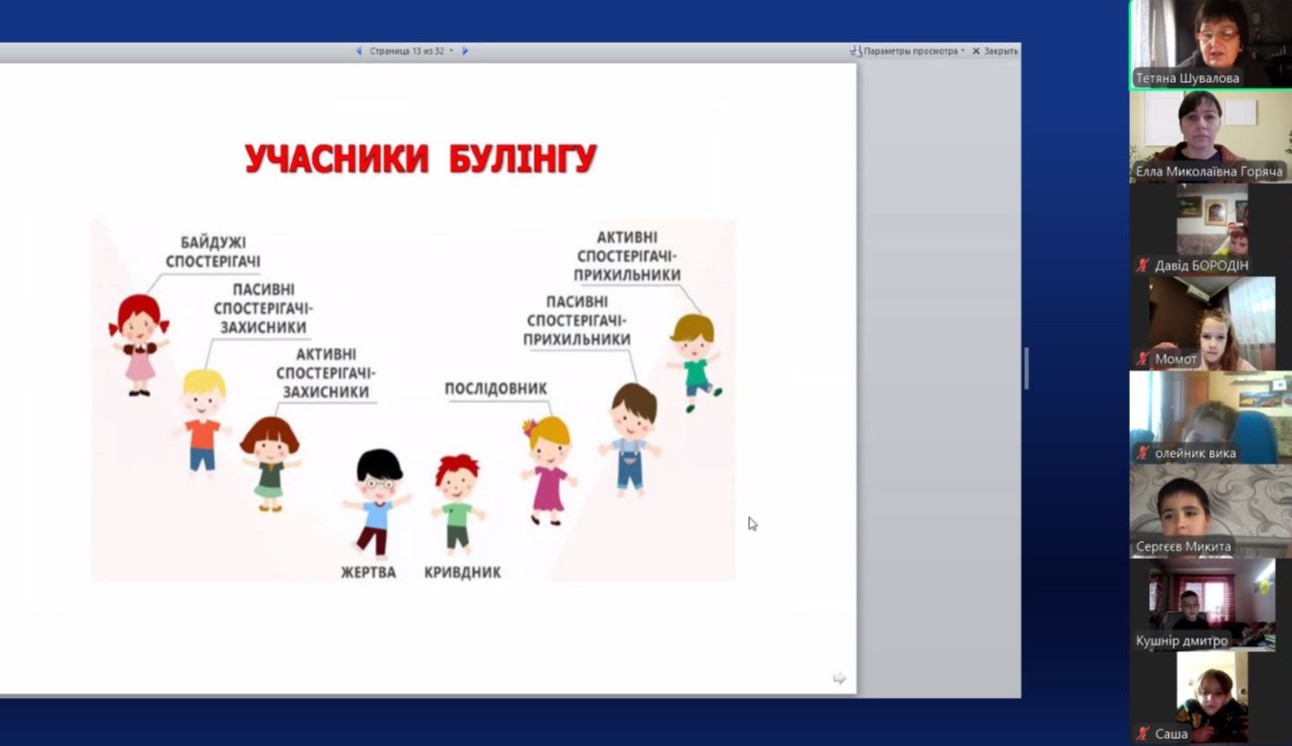Click muted microphone icon next to Момот
The width and height of the screenshot is (1292, 746).
(x=1143, y=359)
